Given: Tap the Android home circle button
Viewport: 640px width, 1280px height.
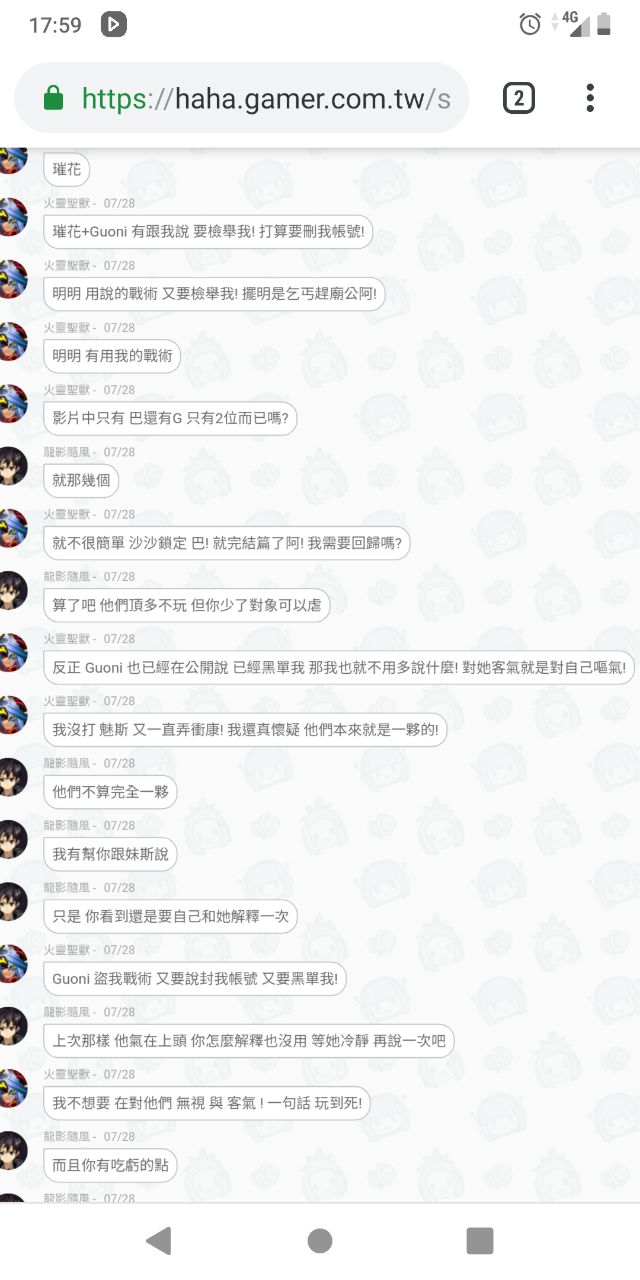Looking at the screenshot, I should pyautogui.click(x=320, y=1240).
